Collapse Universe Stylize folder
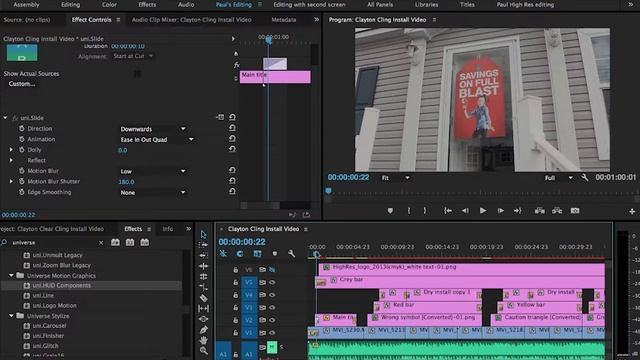Viewport: 640px width, 360px height. tap(11, 316)
